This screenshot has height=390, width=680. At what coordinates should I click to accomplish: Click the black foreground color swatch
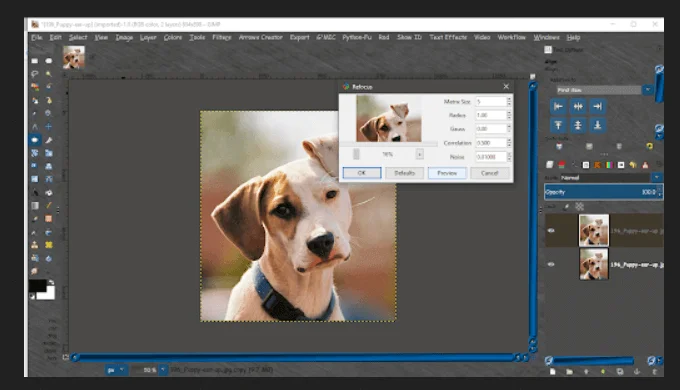[x=37, y=286]
